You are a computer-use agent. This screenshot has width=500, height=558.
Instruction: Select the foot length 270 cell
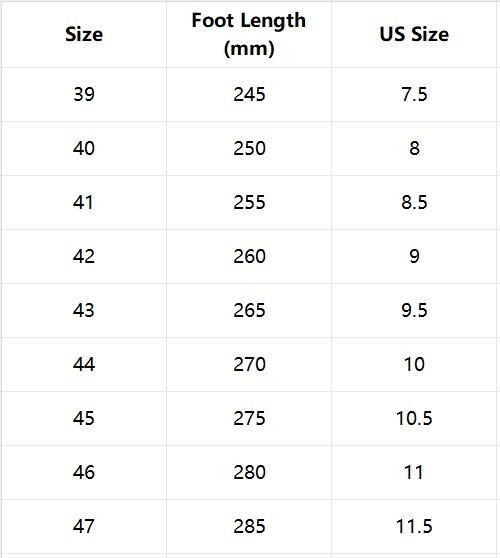[x=249, y=364]
